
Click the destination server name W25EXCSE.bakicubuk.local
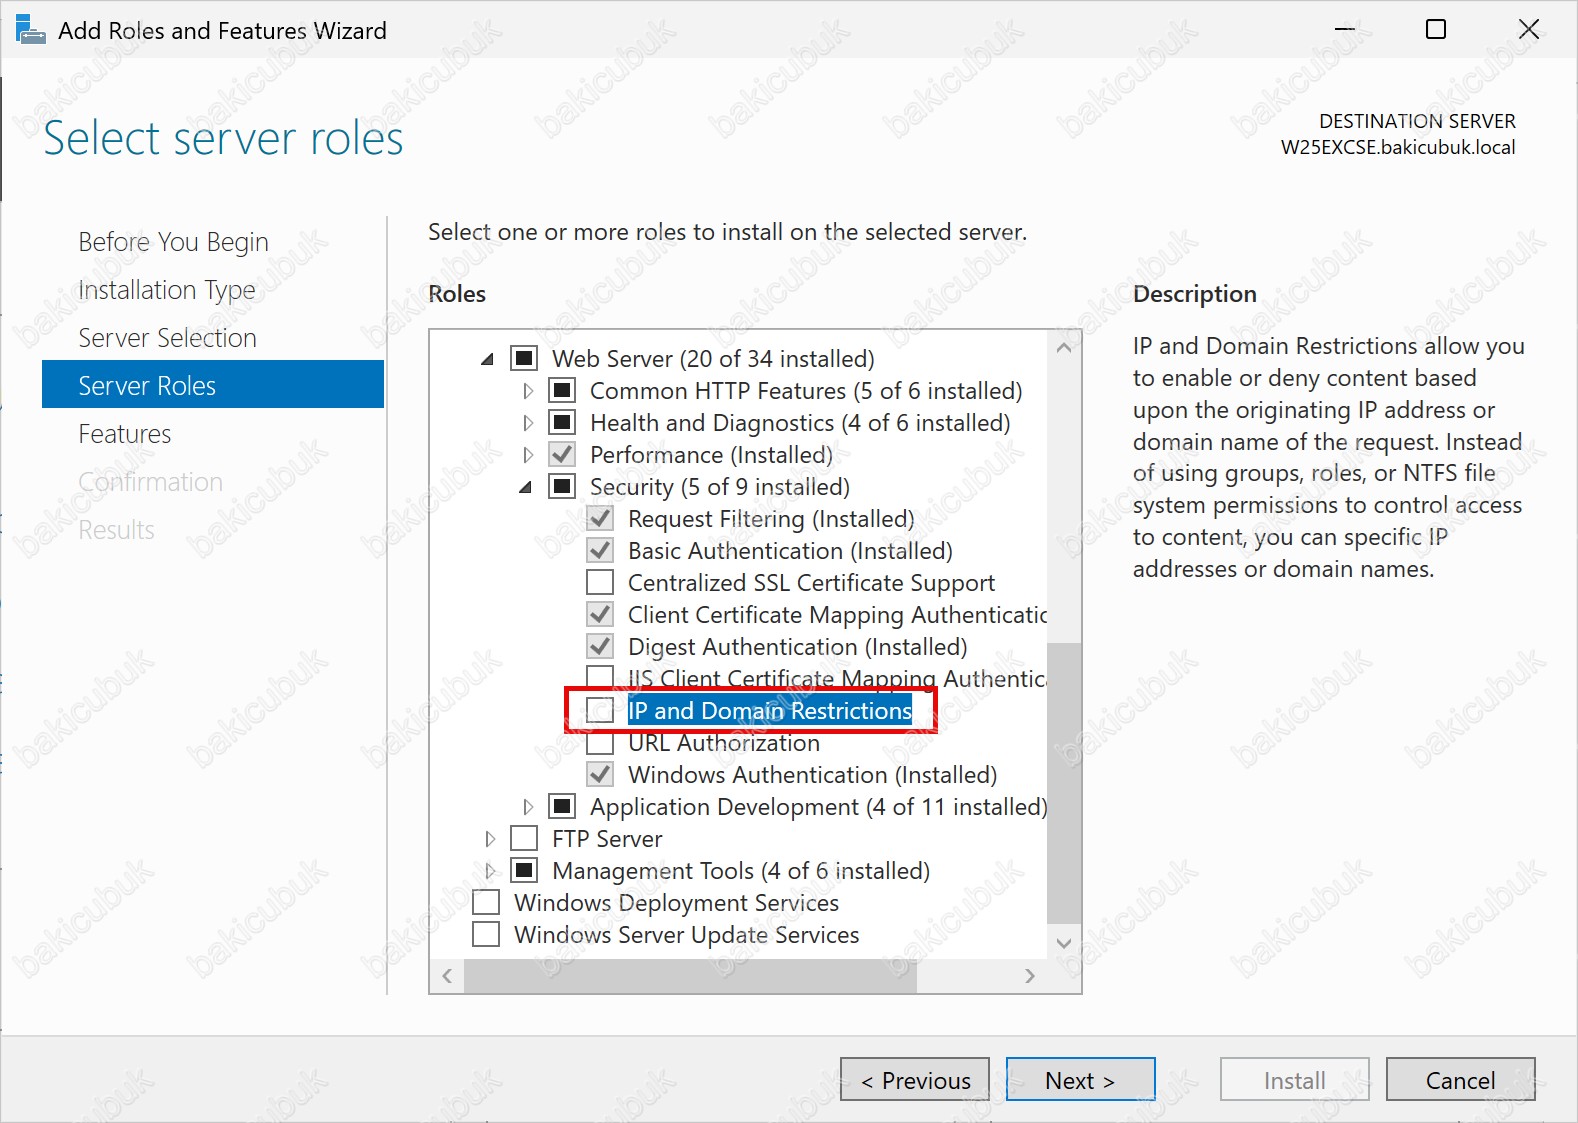1398,147
